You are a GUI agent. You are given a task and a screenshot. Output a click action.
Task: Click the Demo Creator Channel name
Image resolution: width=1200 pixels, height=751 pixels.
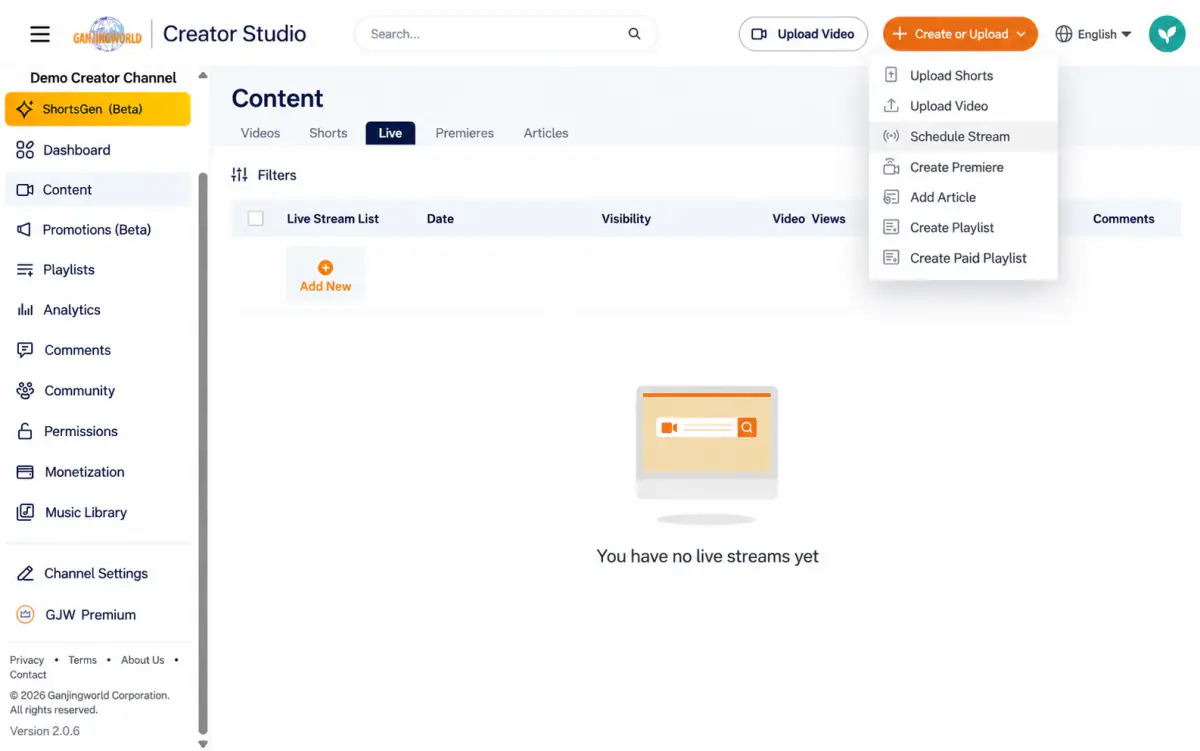click(103, 78)
